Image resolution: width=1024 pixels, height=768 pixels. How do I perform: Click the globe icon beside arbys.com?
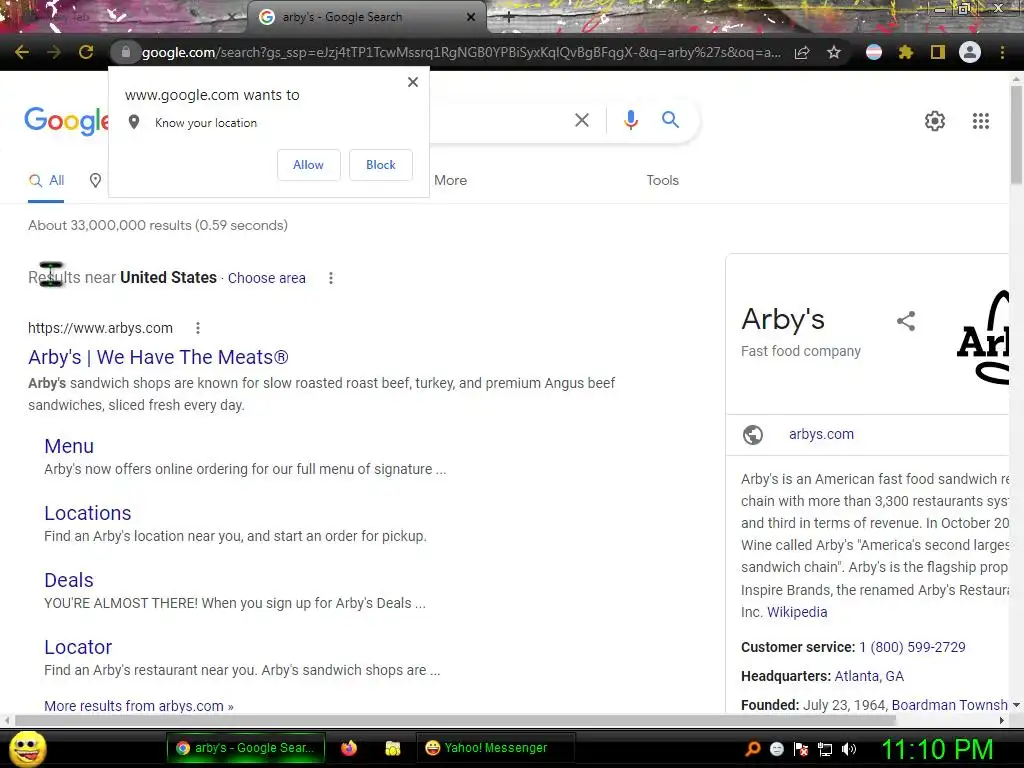point(753,434)
